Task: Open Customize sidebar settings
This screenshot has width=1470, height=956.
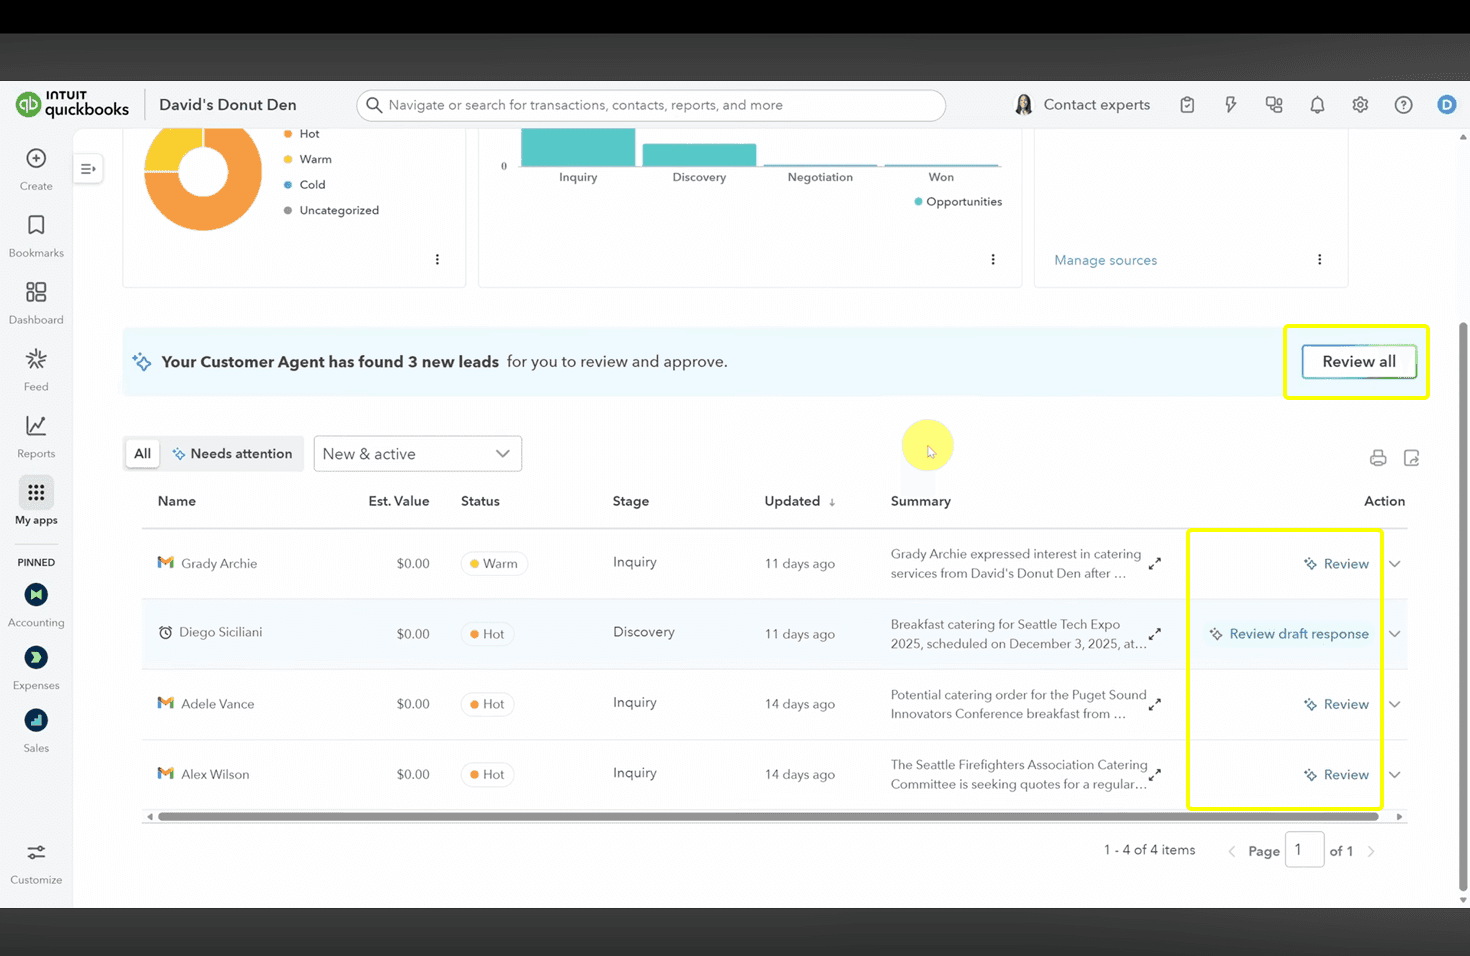Action: point(36,864)
